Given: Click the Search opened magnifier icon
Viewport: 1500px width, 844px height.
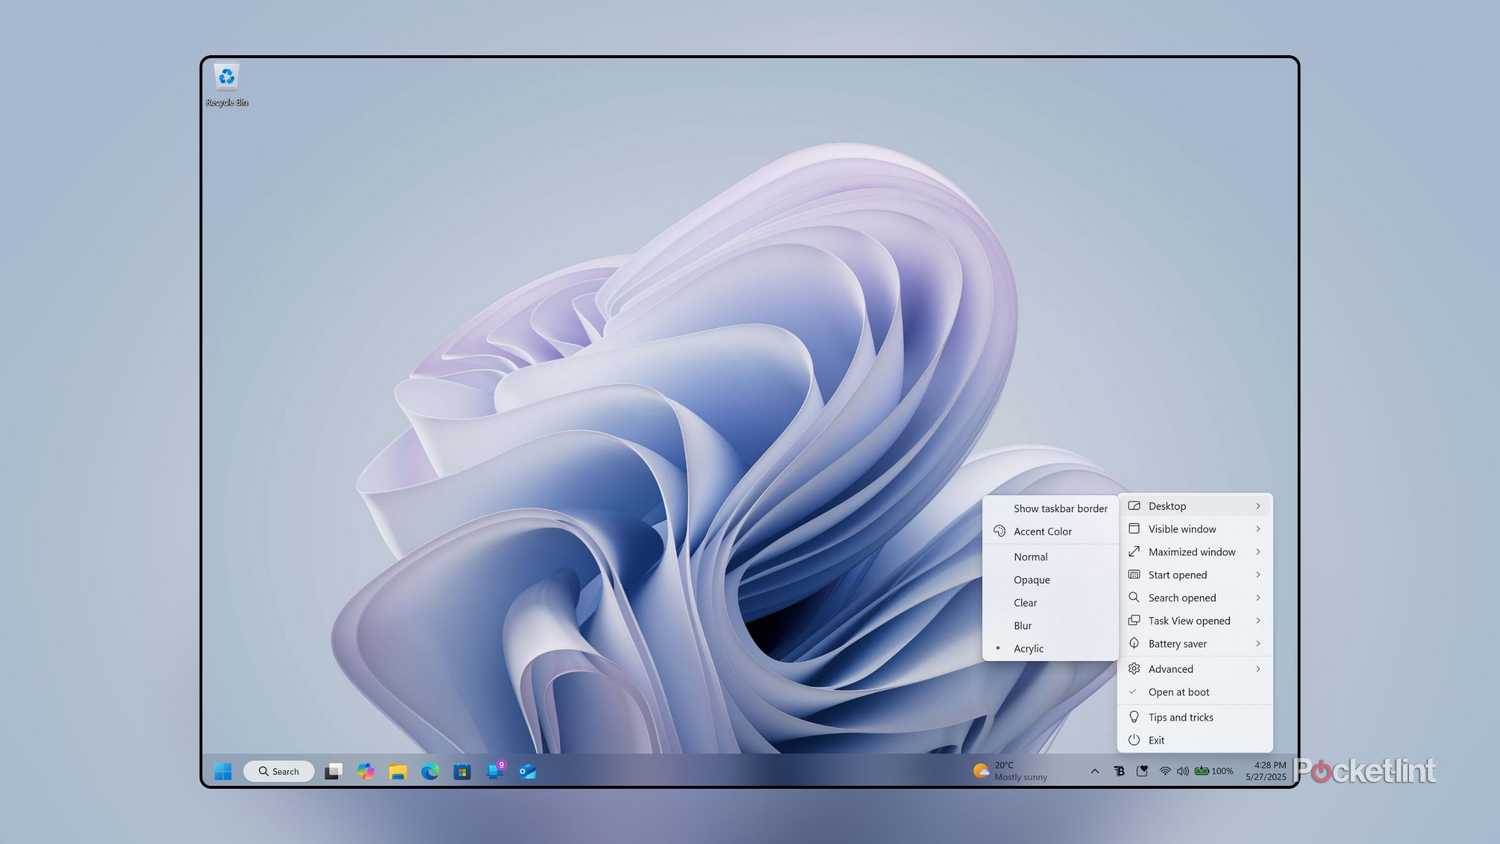Looking at the screenshot, I should point(1134,597).
